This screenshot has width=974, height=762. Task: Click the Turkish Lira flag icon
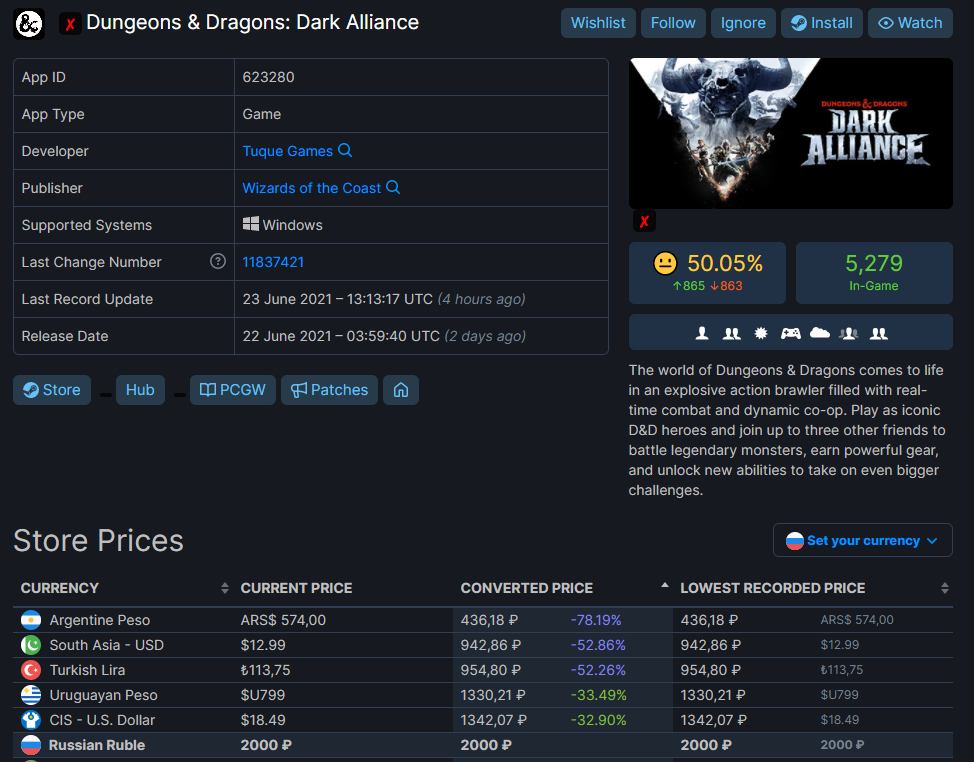pyautogui.click(x=31, y=670)
